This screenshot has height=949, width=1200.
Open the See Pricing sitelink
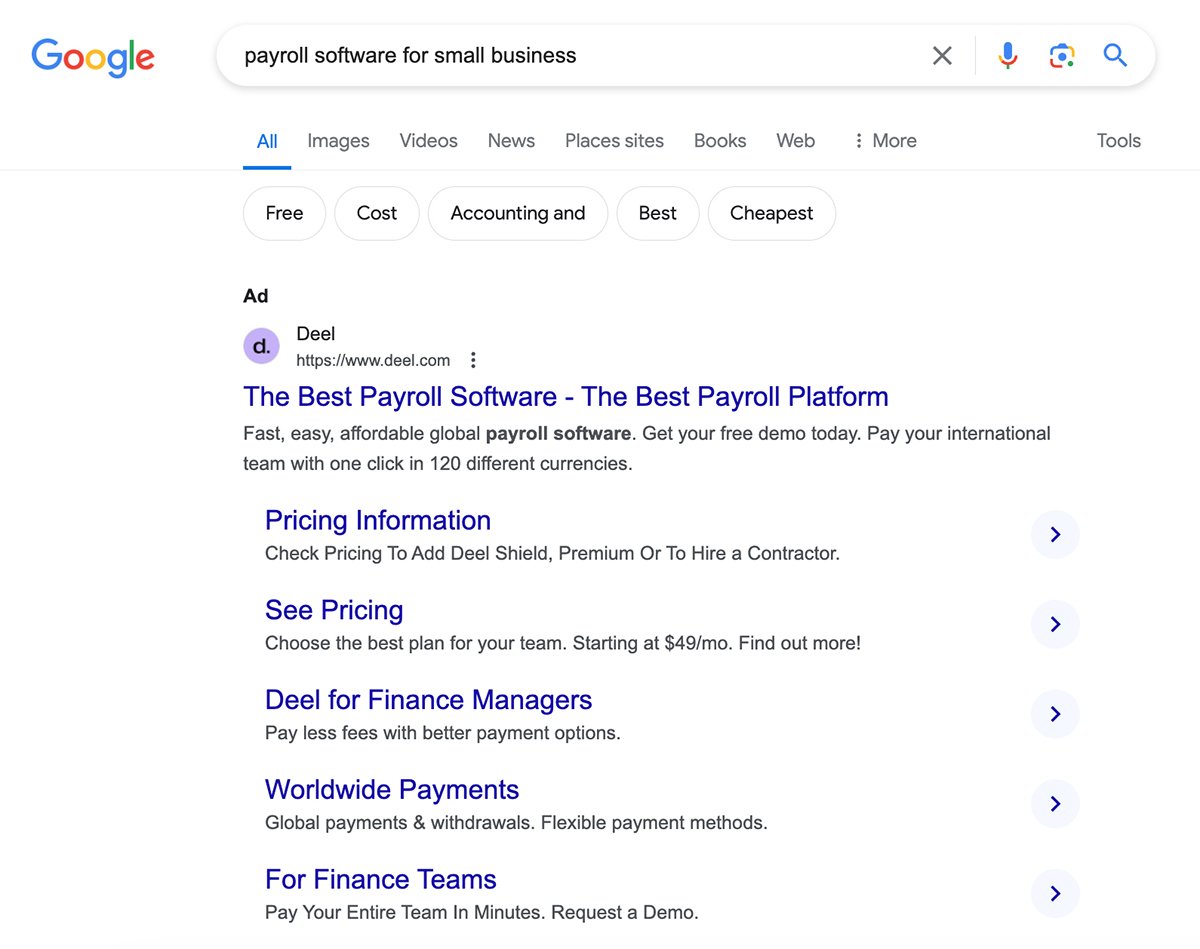(334, 610)
